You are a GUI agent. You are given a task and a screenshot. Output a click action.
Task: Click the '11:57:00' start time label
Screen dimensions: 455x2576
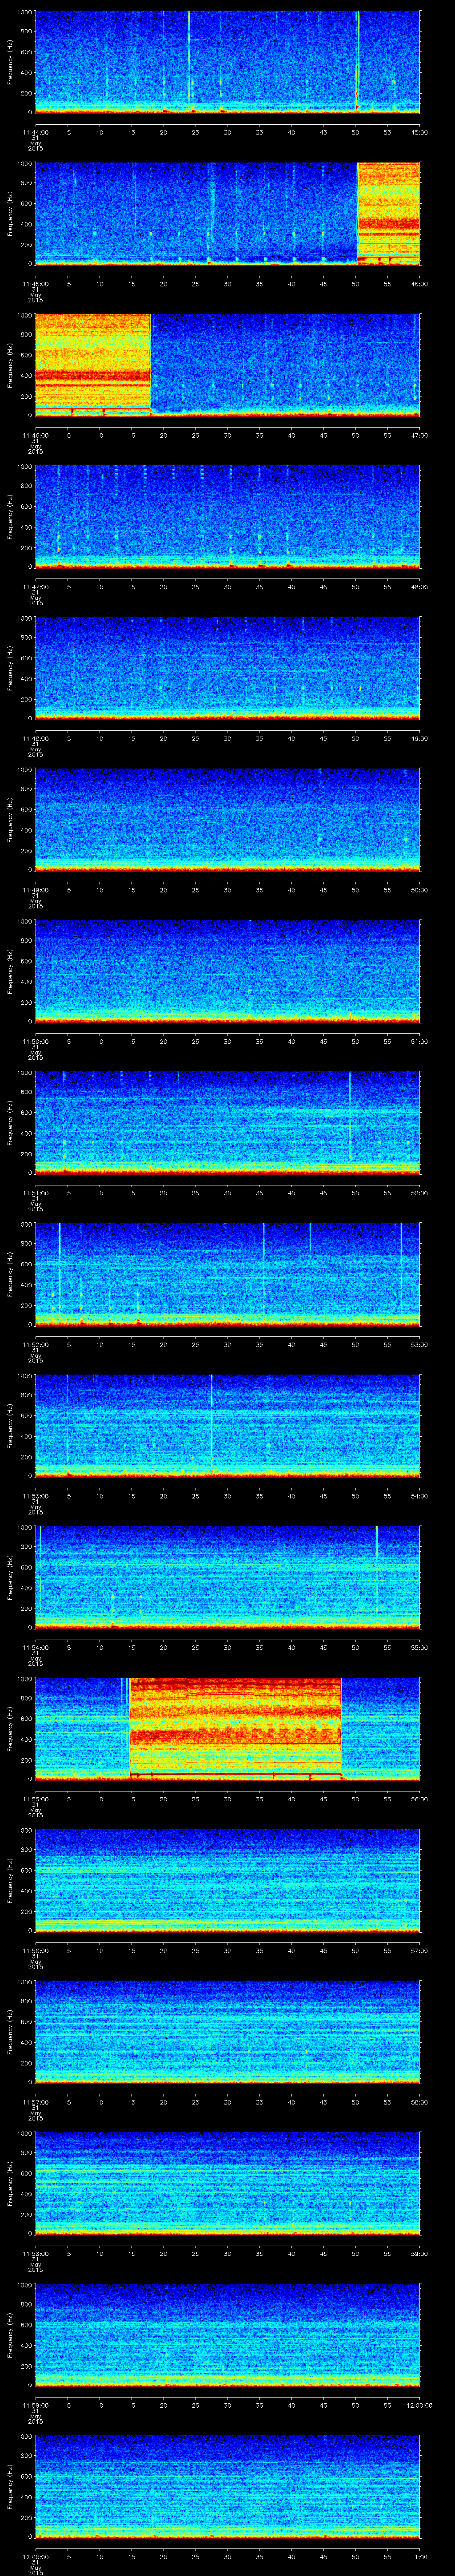click(x=35, y=2102)
